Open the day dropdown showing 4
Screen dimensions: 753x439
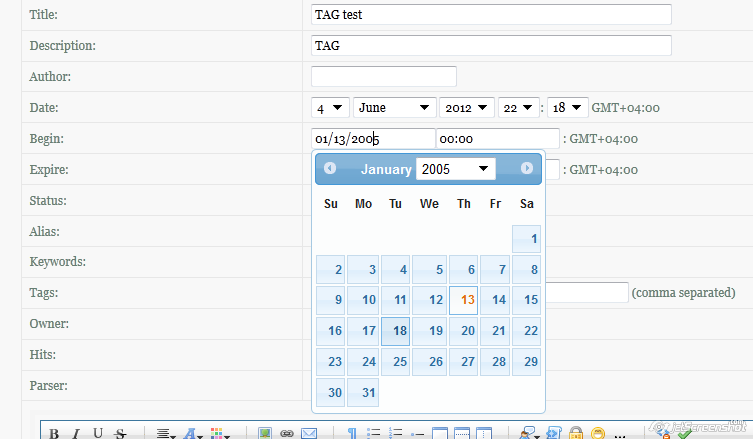pos(329,108)
